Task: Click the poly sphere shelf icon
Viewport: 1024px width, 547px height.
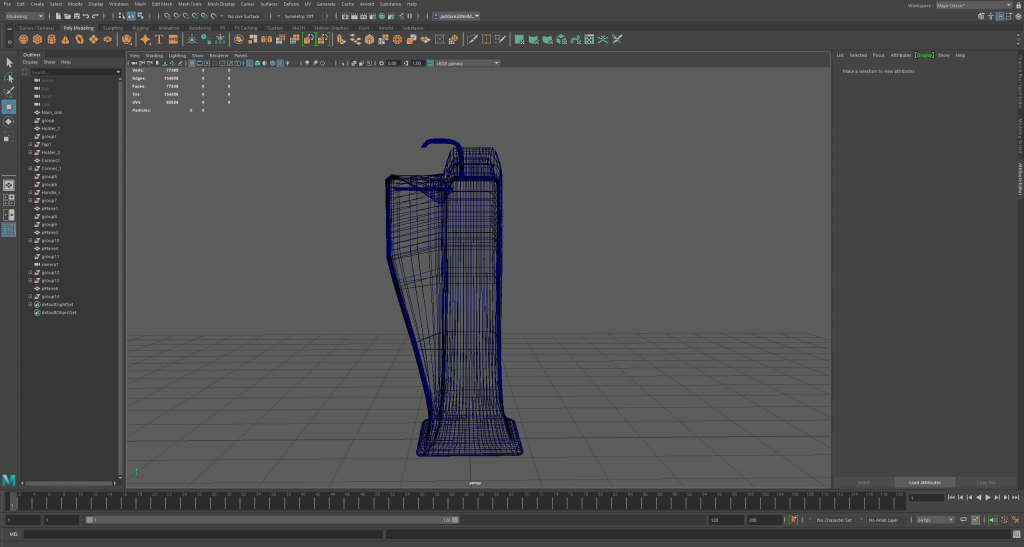Action: click(x=24, y=40)
